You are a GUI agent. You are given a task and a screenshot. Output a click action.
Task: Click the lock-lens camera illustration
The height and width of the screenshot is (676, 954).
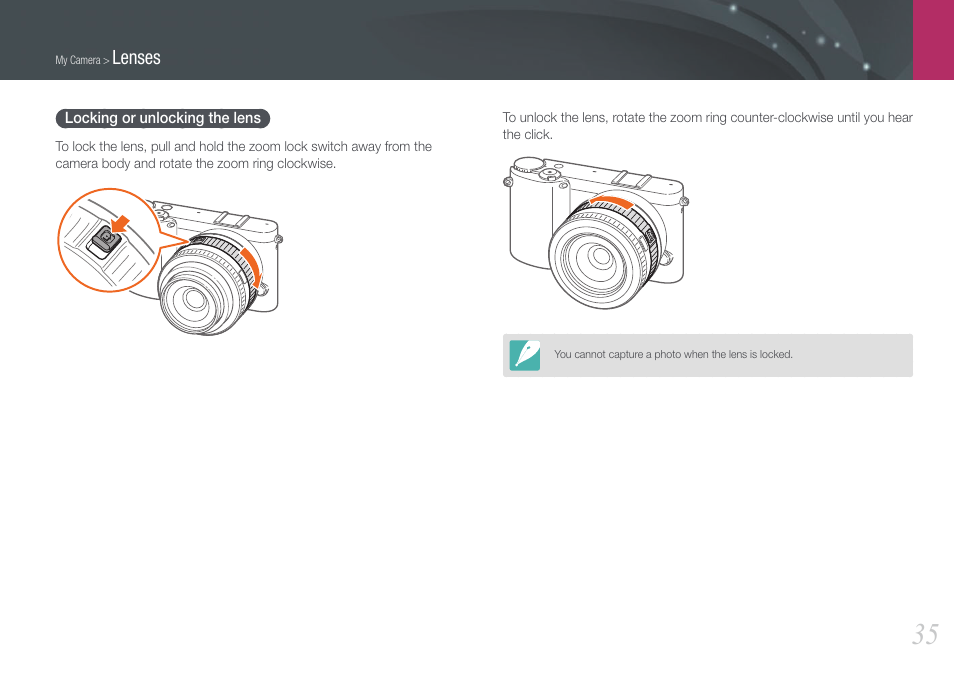[170, 261]
